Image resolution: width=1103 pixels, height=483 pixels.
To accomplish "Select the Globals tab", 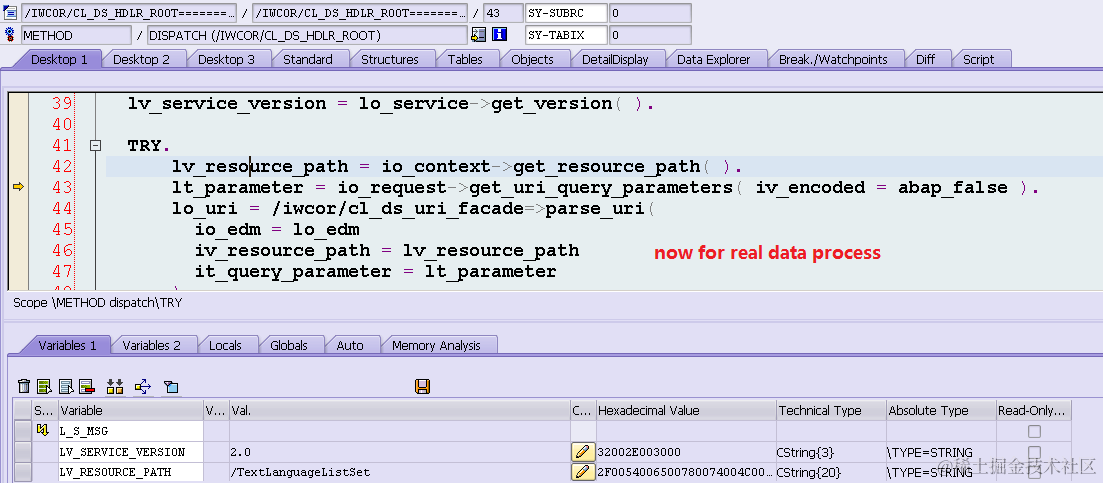I will pyautogui.click(x=288, y=345).
